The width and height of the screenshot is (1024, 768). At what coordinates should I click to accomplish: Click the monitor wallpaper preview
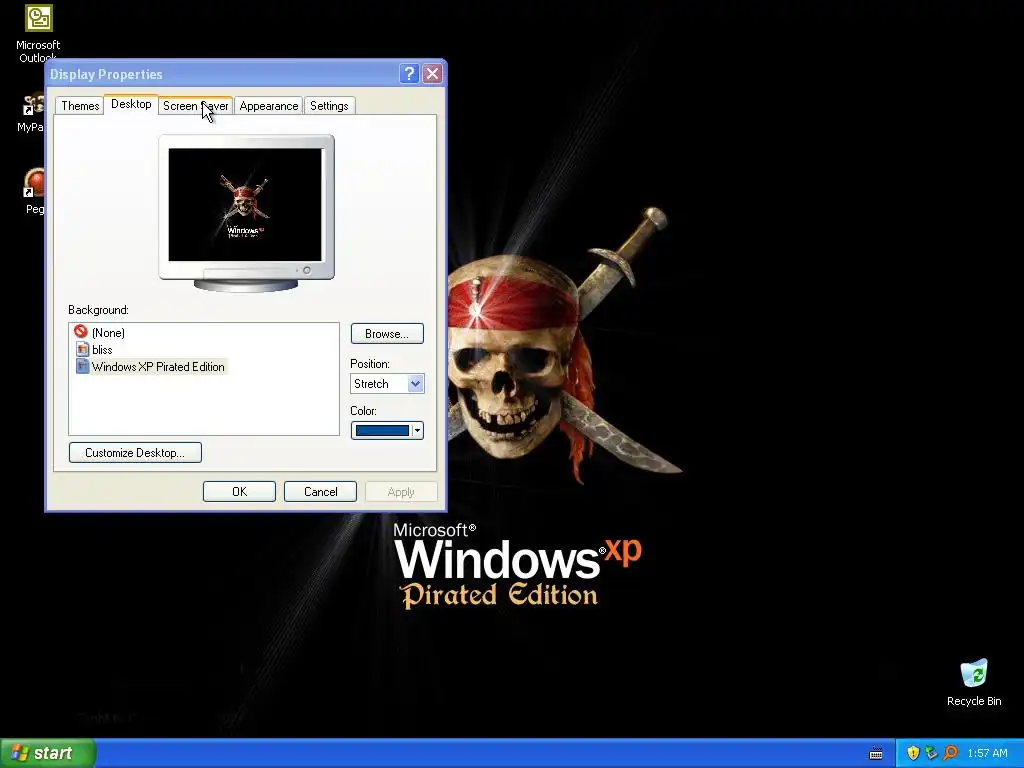(x=245, y=204)
